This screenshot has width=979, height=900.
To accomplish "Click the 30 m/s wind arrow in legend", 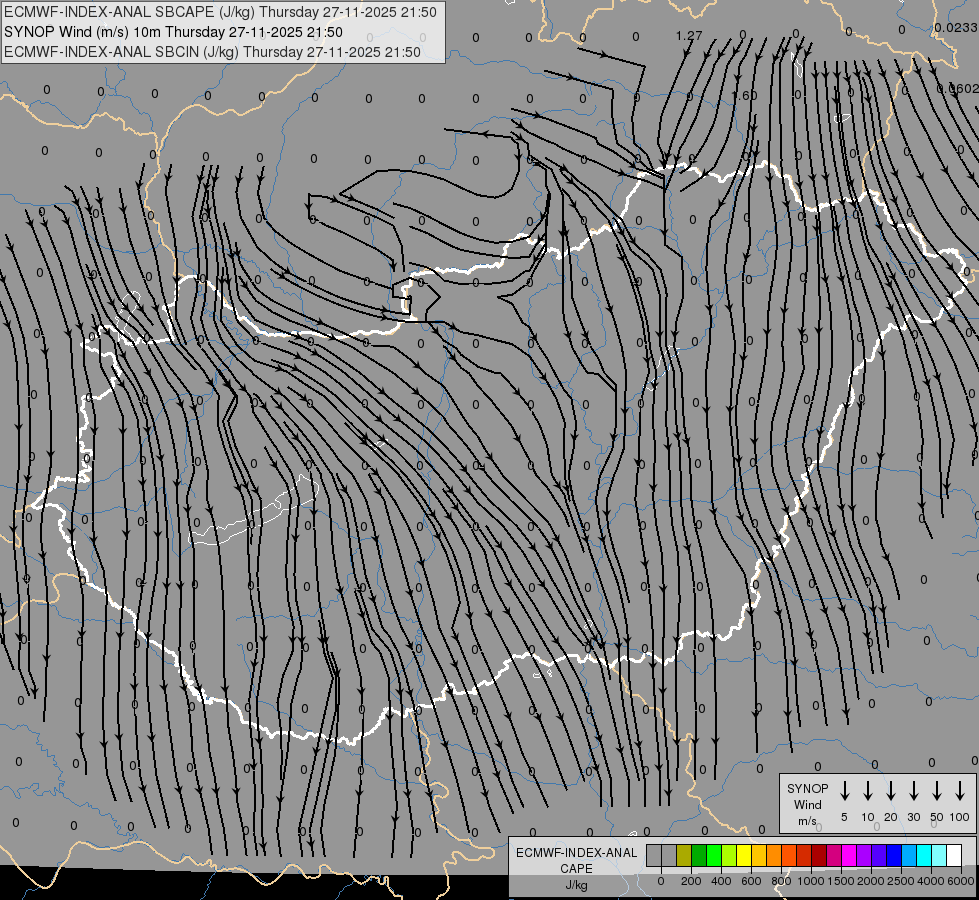I will (x=913, y=790).
